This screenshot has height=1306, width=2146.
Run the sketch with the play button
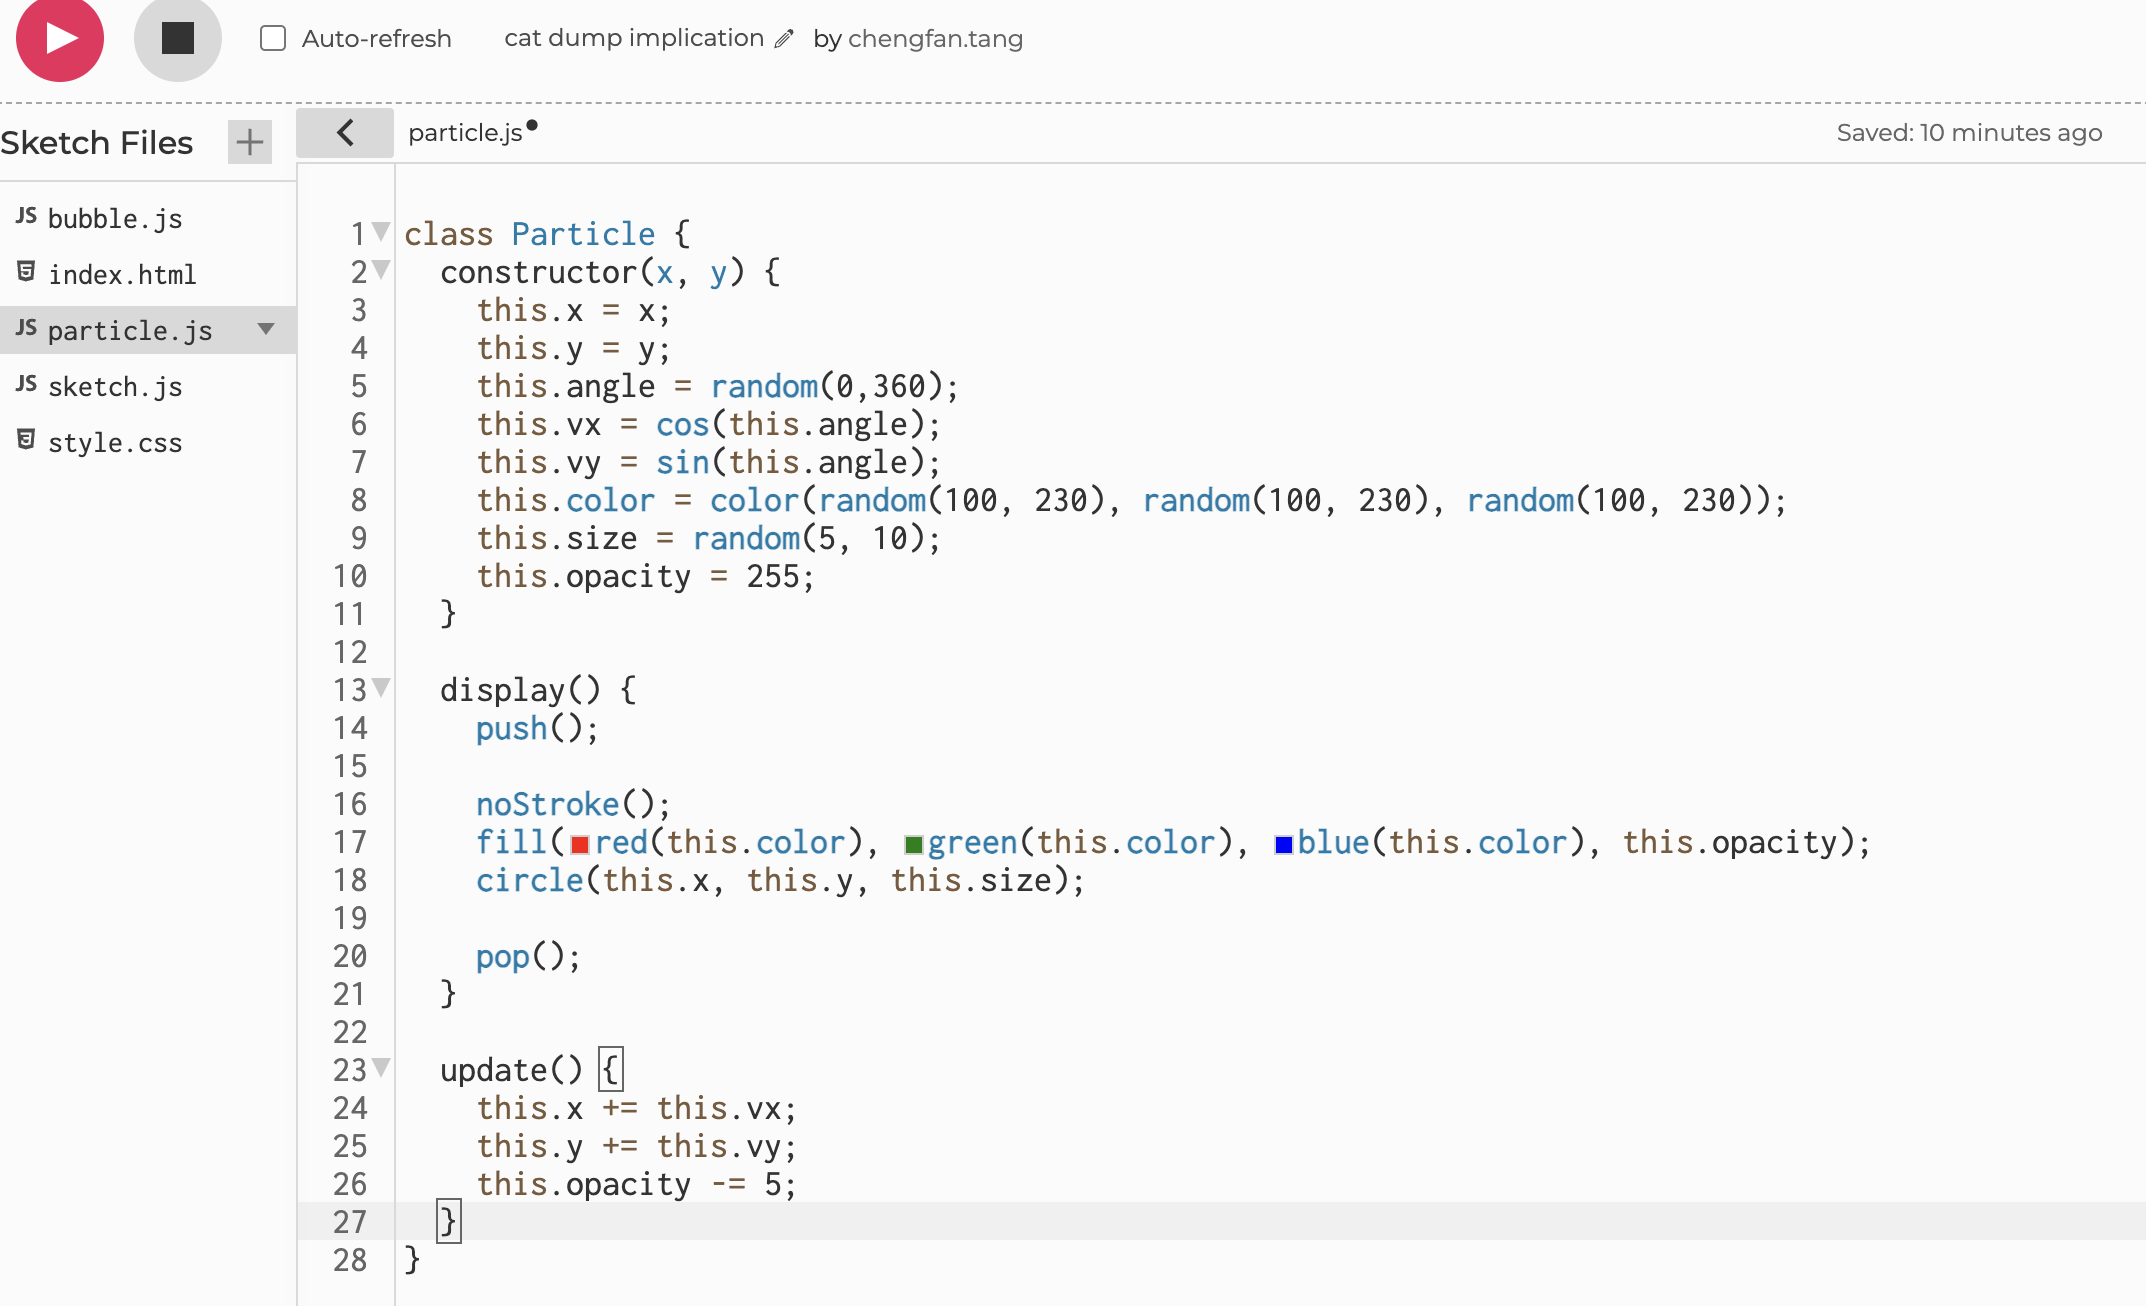(x=60, y=38)
